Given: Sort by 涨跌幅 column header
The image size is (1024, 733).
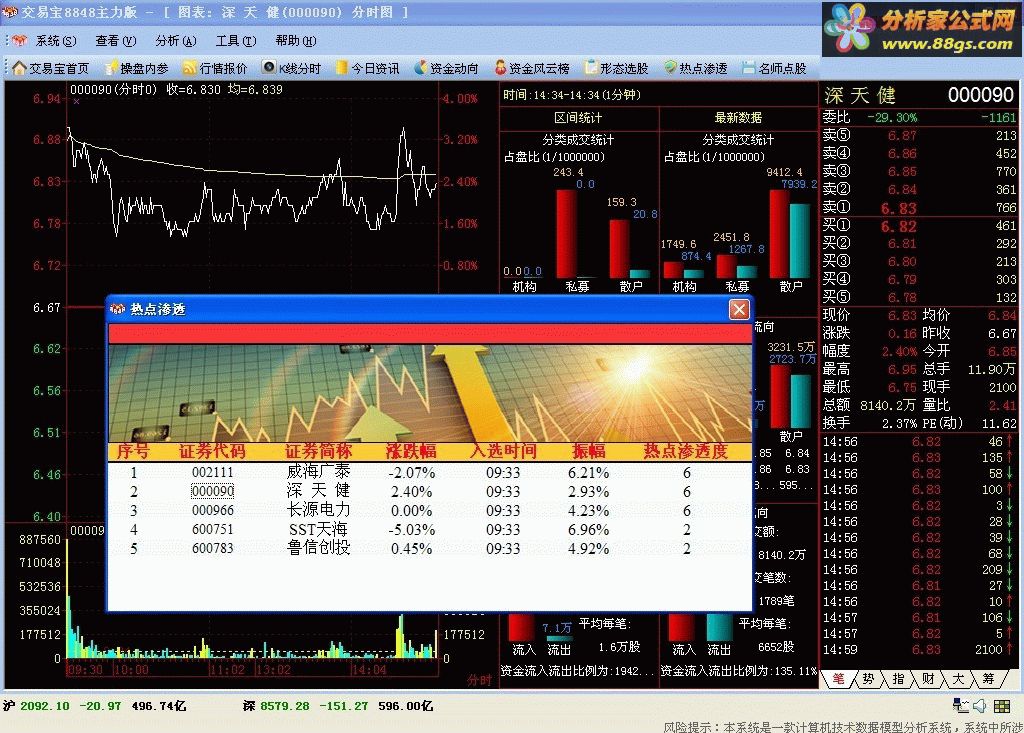Looking at the screenshot, I should pos(411,451).
